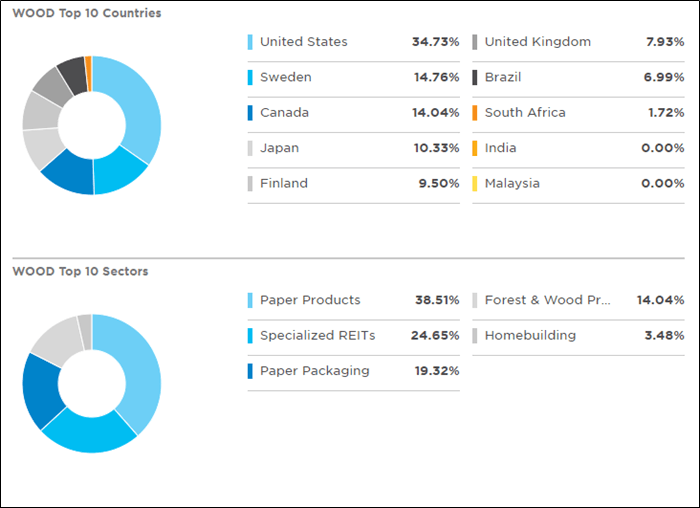Click the center of the sectors donut chart

(91, 383)
